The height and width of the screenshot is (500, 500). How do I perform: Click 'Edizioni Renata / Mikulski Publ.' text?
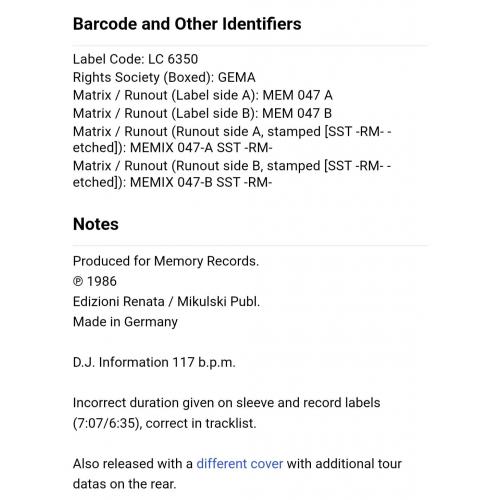point(166,302)
